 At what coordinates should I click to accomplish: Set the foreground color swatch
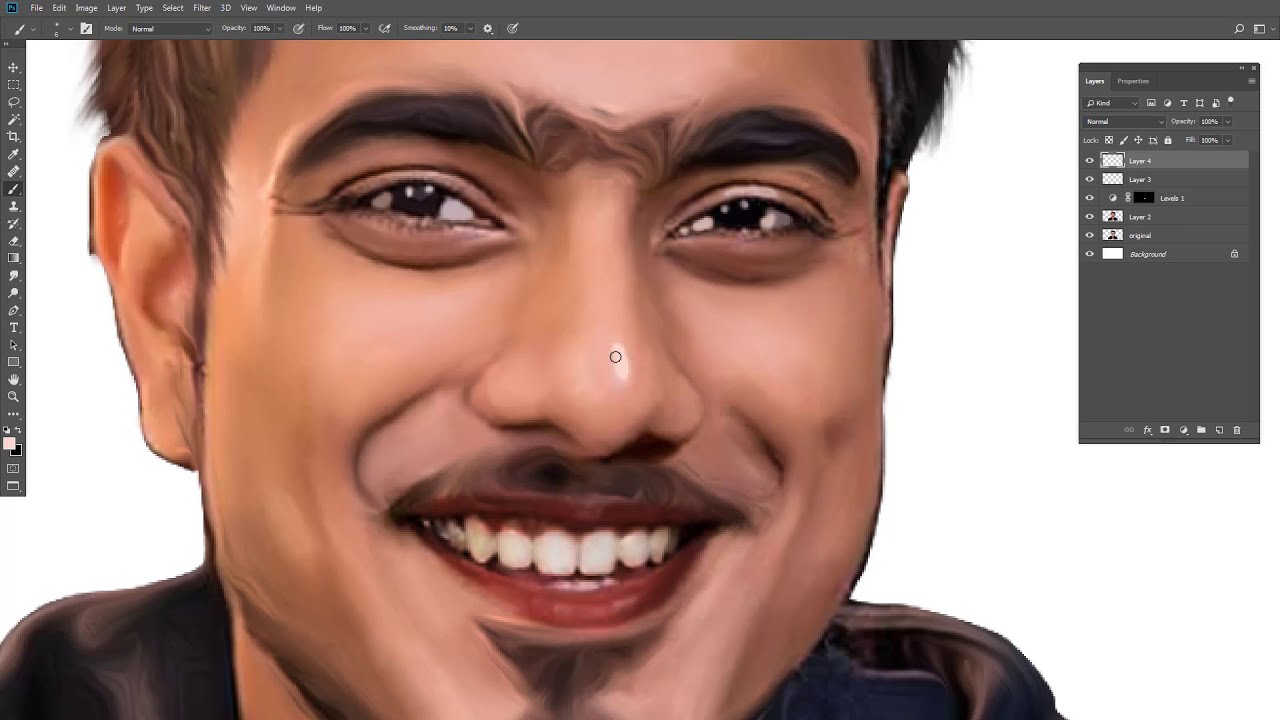click(9, 444)
